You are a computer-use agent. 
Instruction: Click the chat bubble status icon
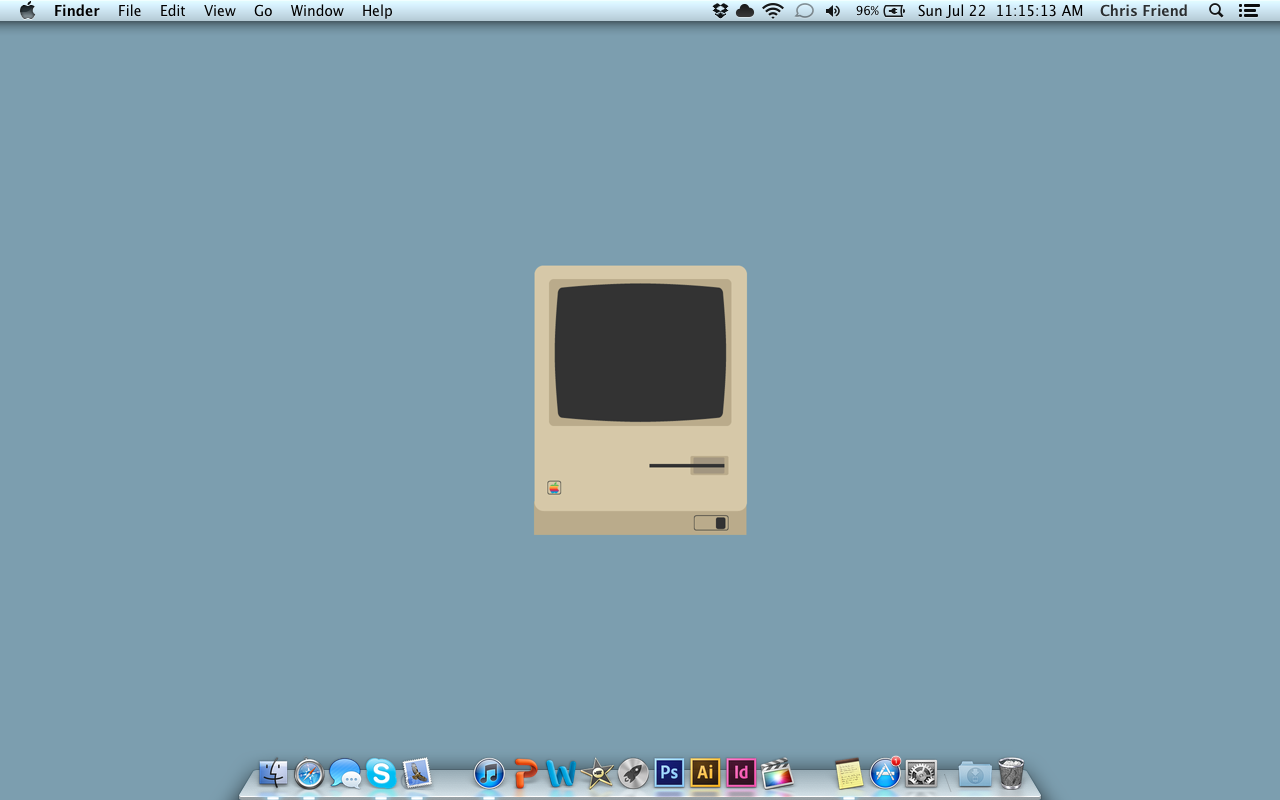(x=804, y=11)
